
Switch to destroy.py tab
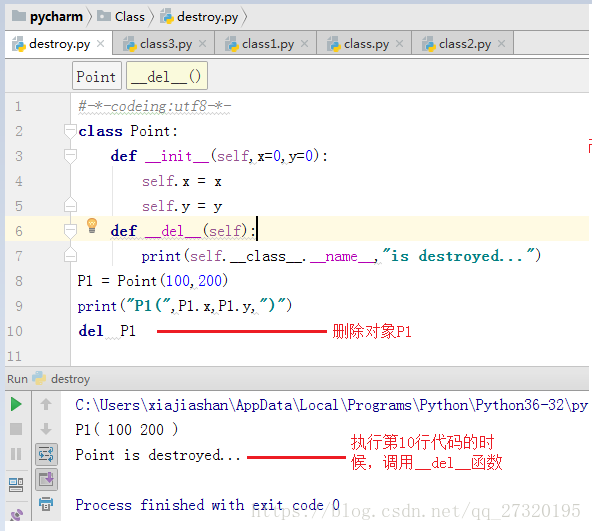click(x=59, y=44)
